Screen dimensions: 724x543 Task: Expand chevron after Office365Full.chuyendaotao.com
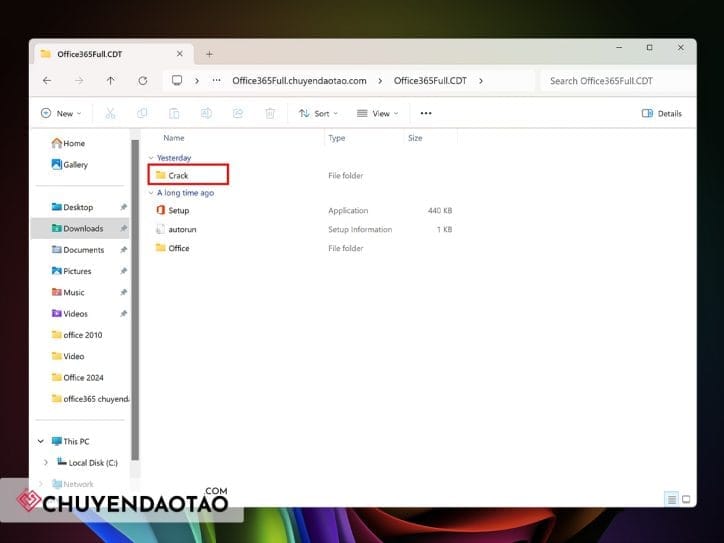380,81
